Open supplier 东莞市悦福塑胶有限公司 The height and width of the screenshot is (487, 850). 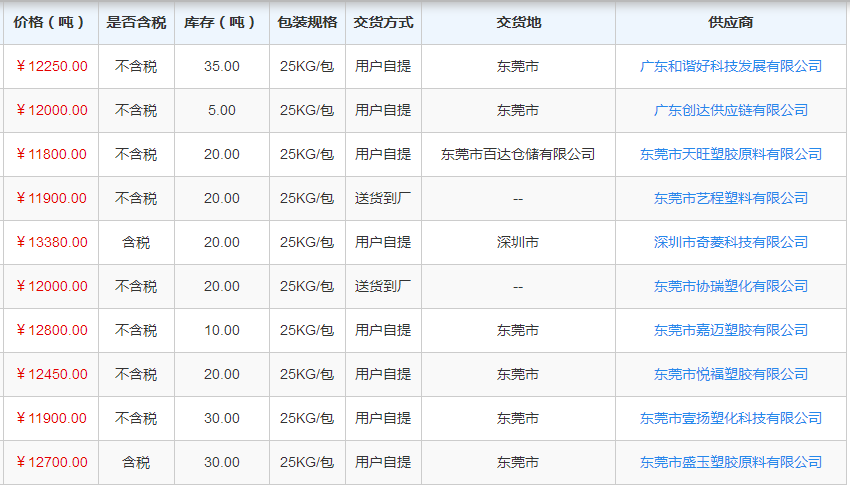(x=730, y=374)
